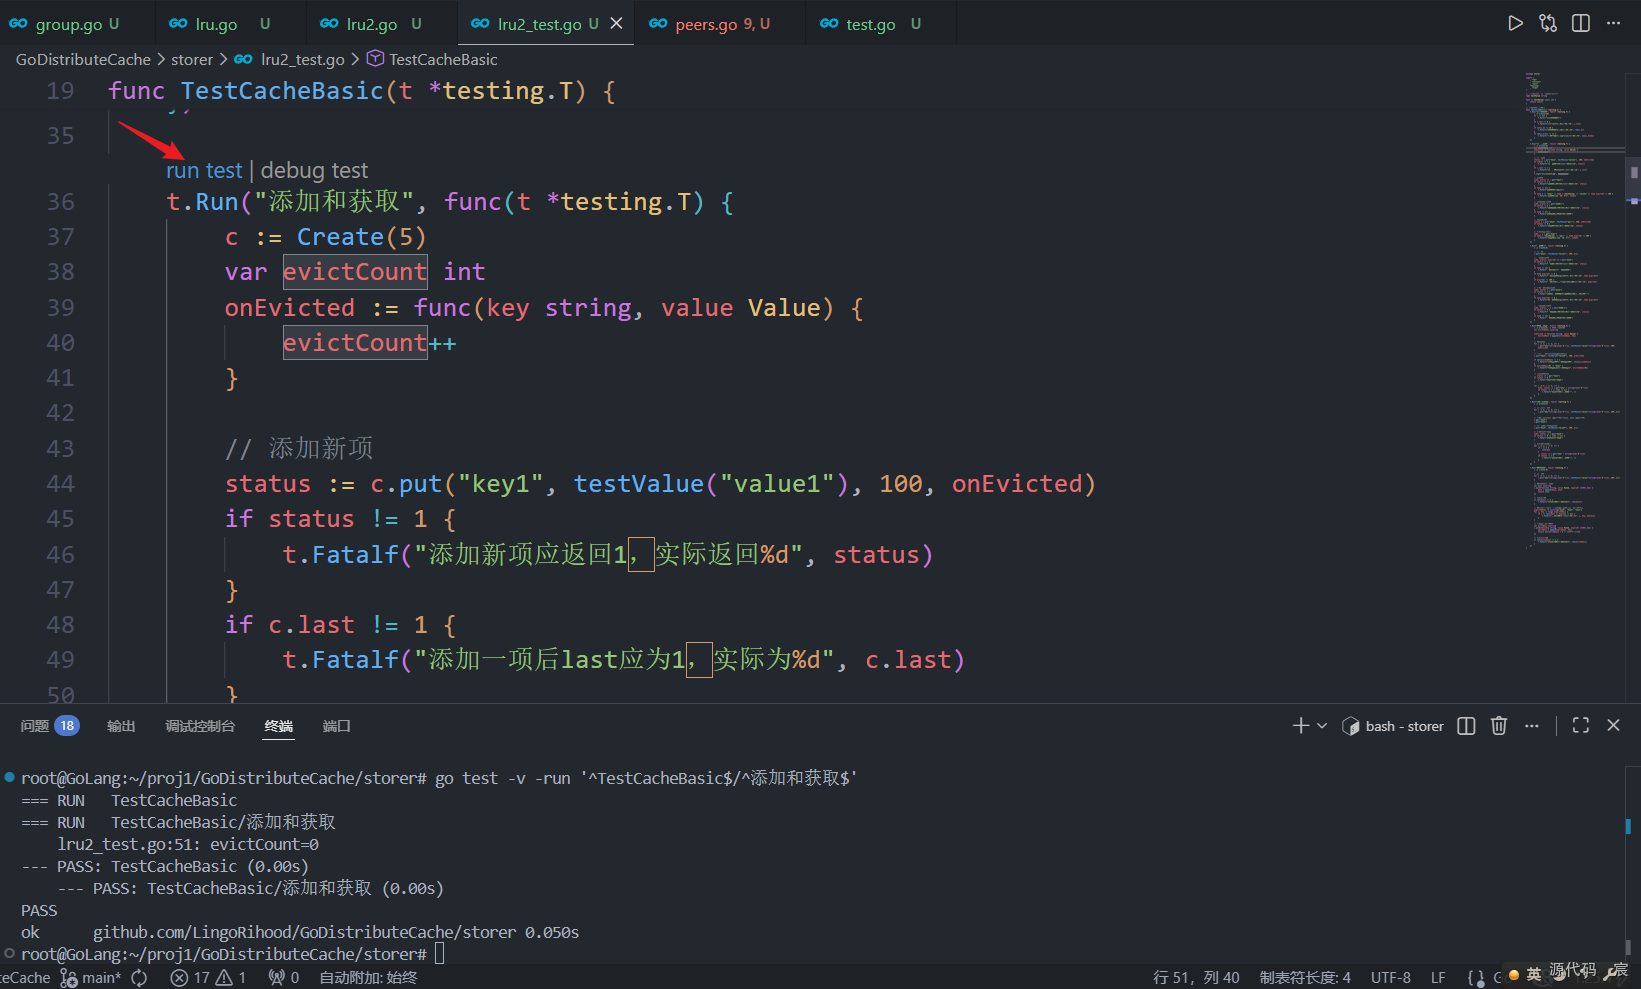Viewport: 1641px width, 989px height.
Task: Click line number 44 in gutter
Action: tap(60, 484)
